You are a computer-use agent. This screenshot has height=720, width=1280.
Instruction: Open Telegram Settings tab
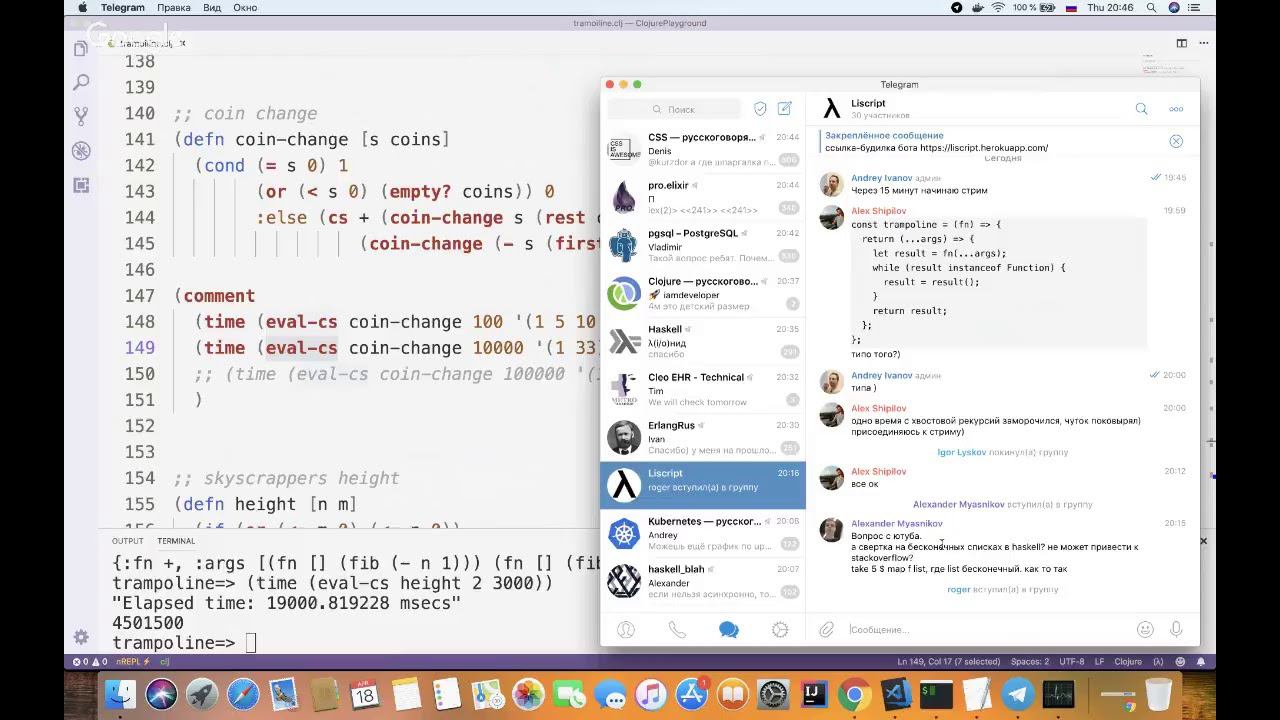pos(780,629)
